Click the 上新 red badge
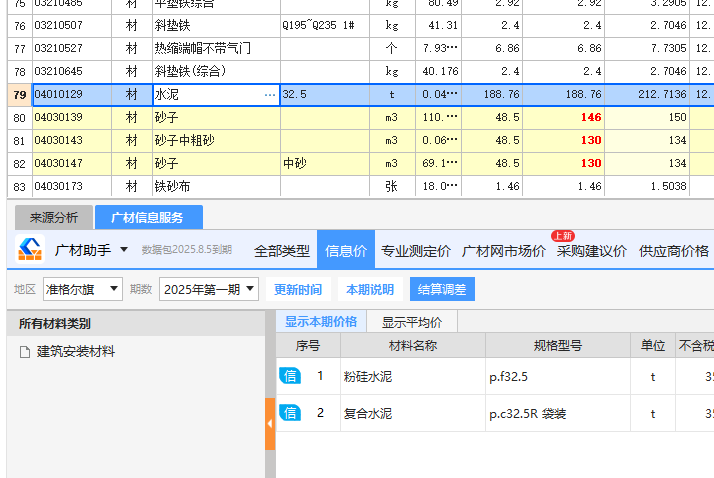Viewport: 714px width, 478px height. (x=563, y=236)
